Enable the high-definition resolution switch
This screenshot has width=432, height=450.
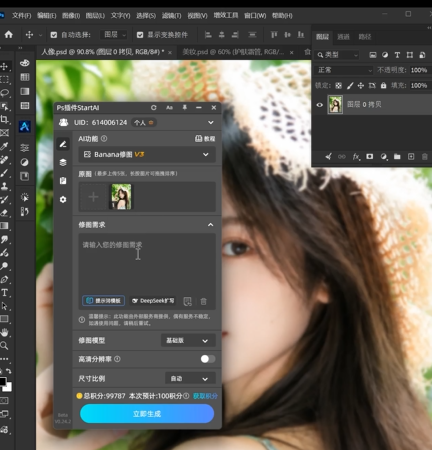coord(208,359)
